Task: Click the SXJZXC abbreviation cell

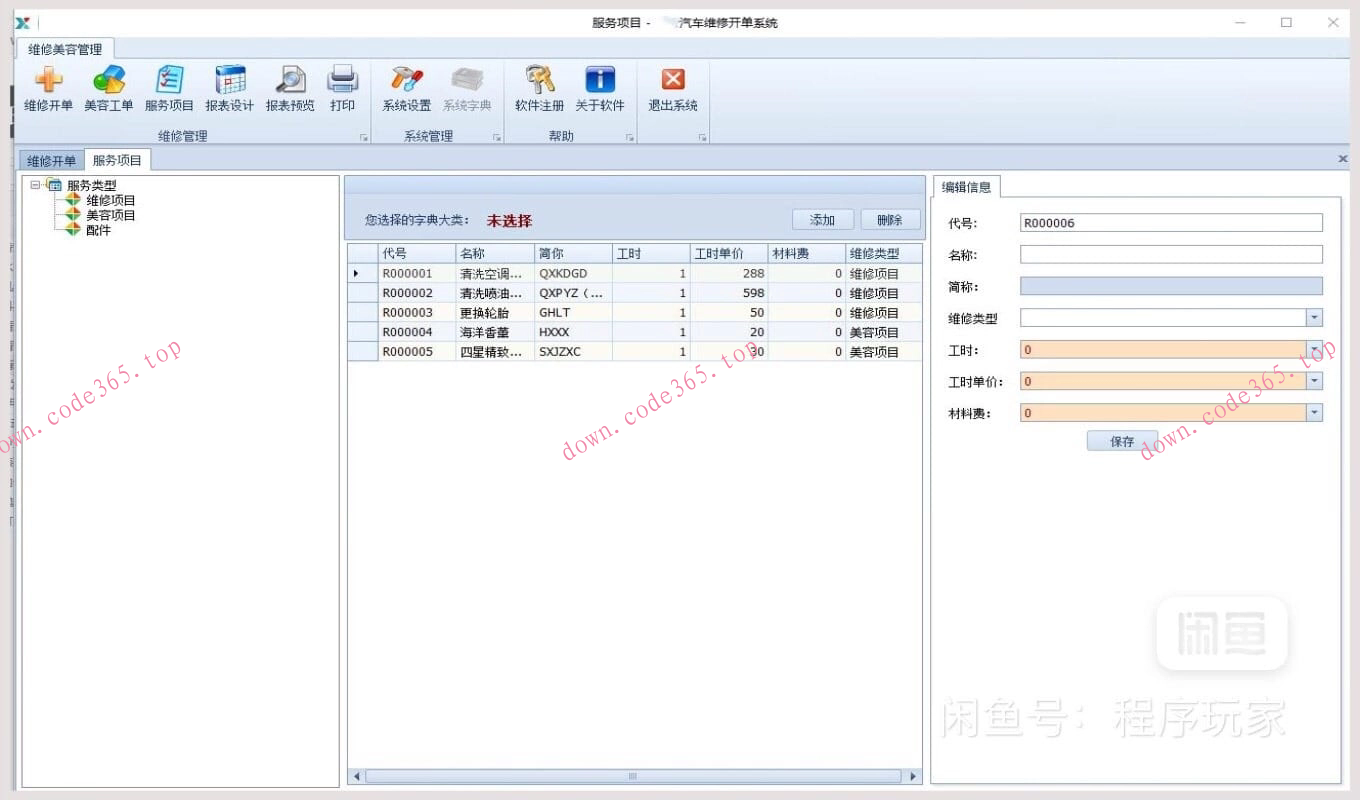Action: tap(573, 352)
